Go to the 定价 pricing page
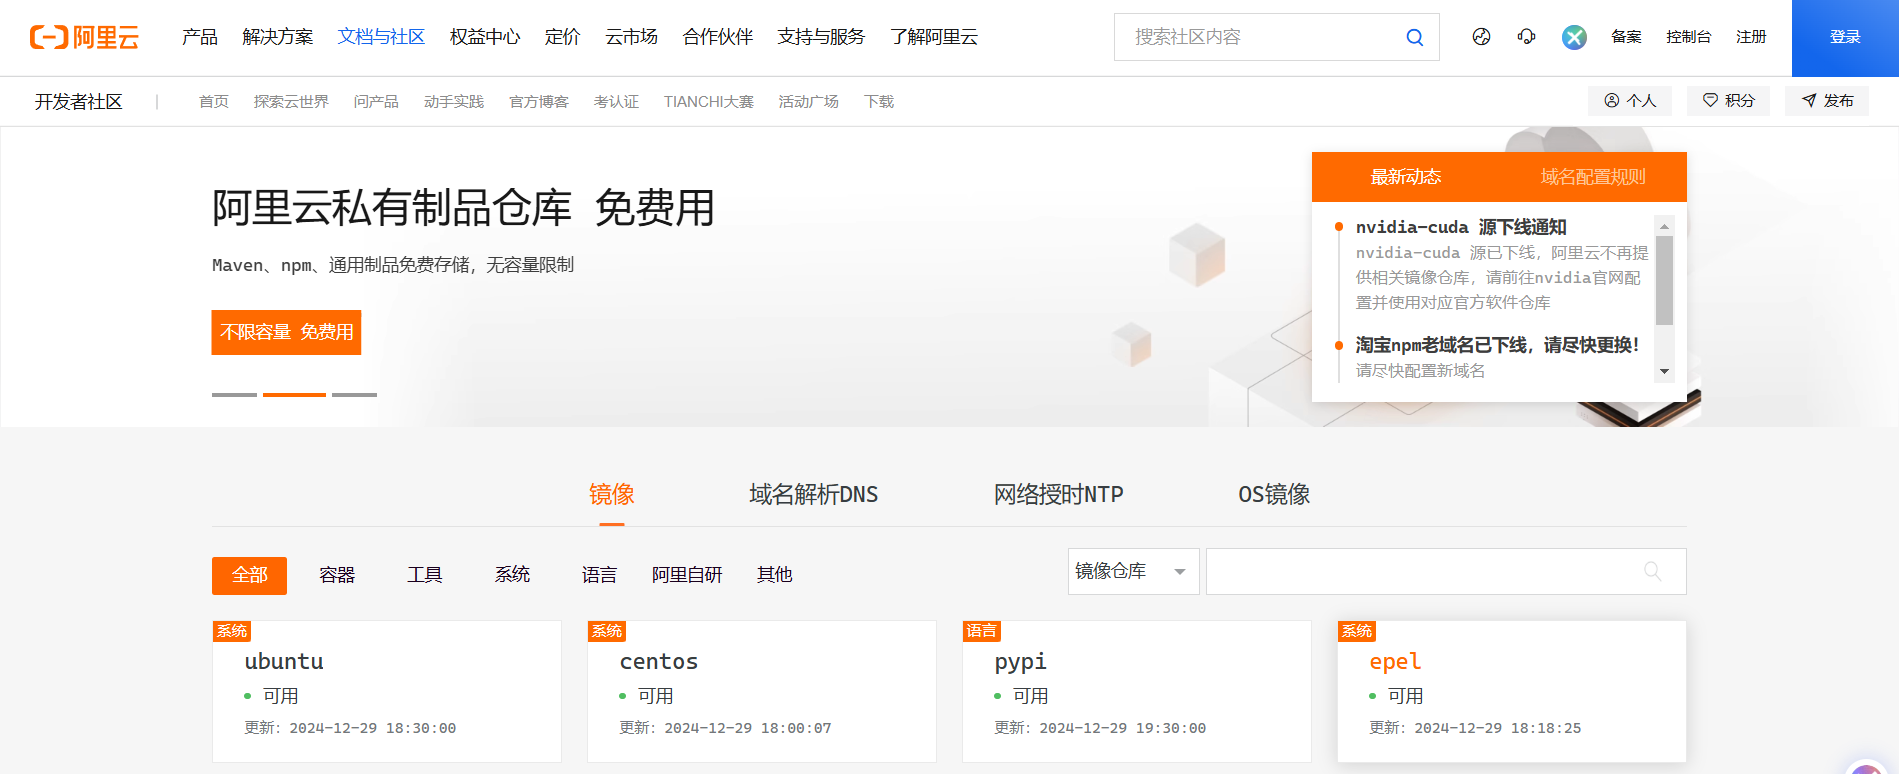 click(562, 37)
